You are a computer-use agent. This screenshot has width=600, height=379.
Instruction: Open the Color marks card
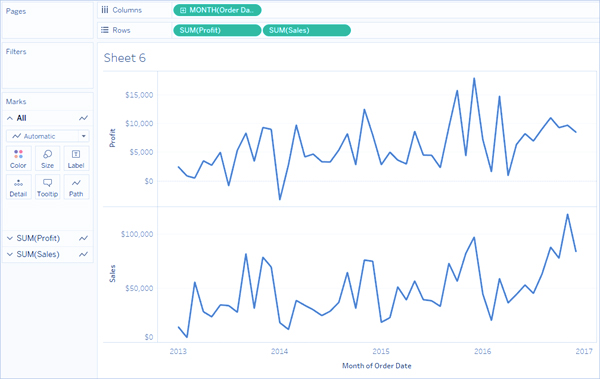pos(18,158)
